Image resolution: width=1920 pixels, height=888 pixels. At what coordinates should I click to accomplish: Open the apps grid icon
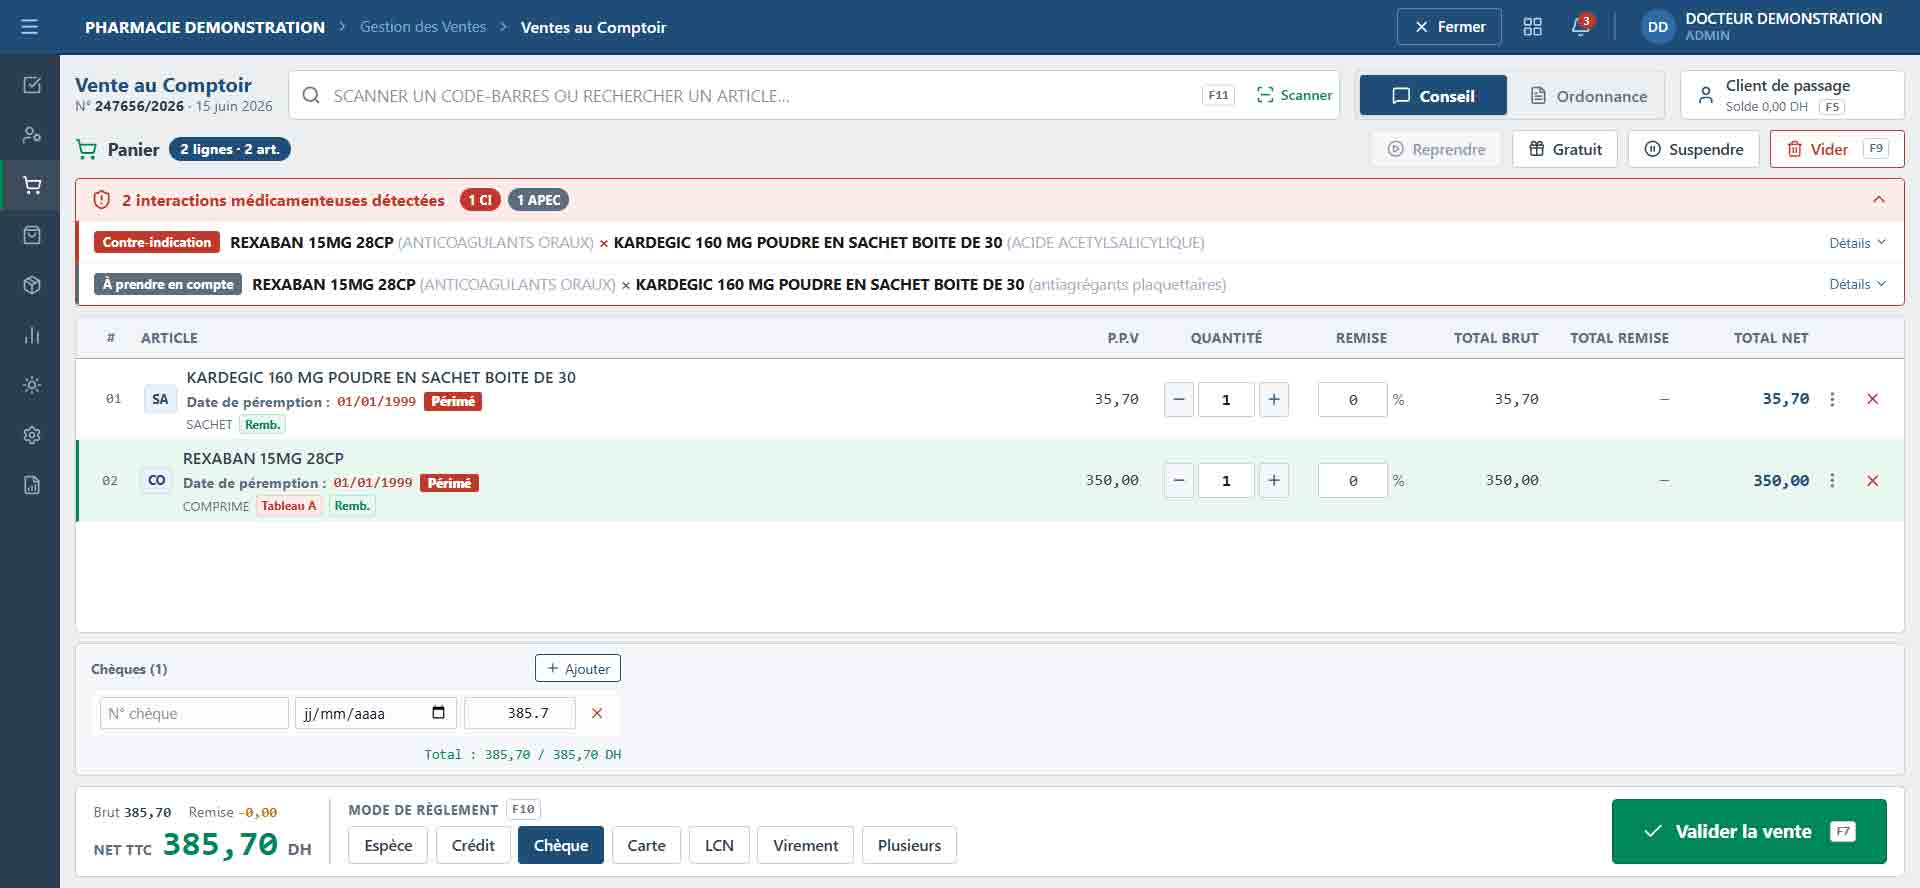1532,27
